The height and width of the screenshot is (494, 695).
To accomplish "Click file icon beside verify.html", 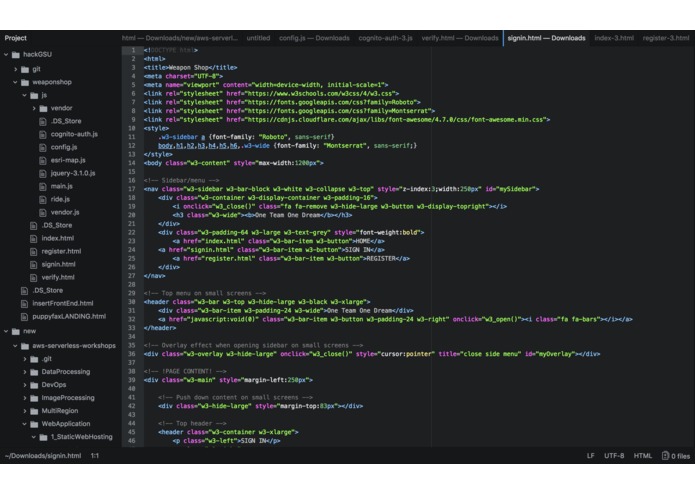I will (x=33, y=277).
